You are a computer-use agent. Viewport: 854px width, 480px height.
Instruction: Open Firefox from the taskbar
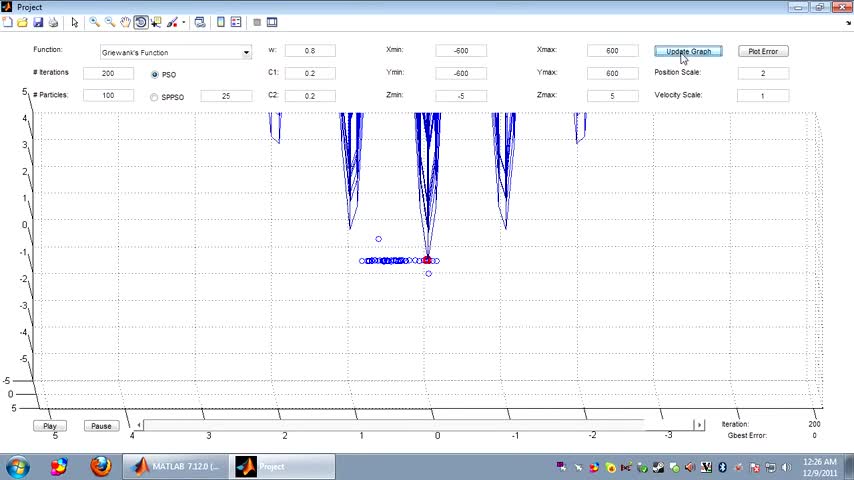tap(101, 467)
